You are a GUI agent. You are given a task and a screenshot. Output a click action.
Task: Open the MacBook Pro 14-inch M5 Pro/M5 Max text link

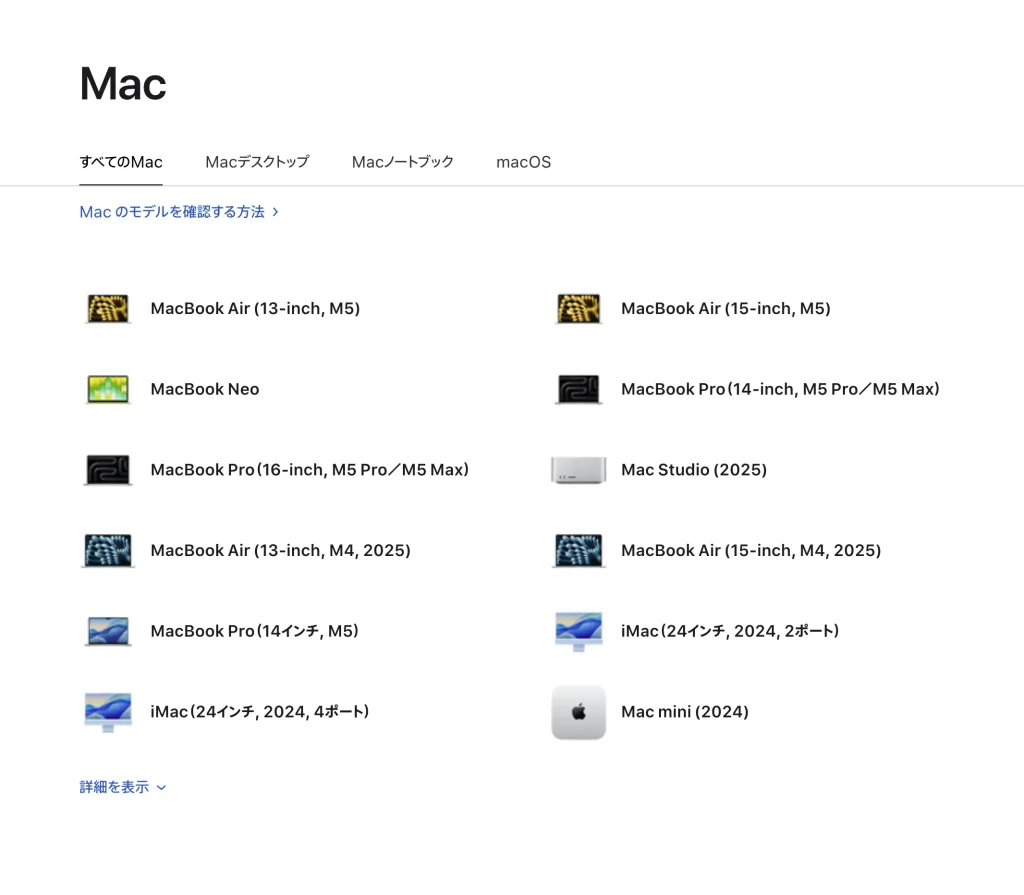coord(780,389)
